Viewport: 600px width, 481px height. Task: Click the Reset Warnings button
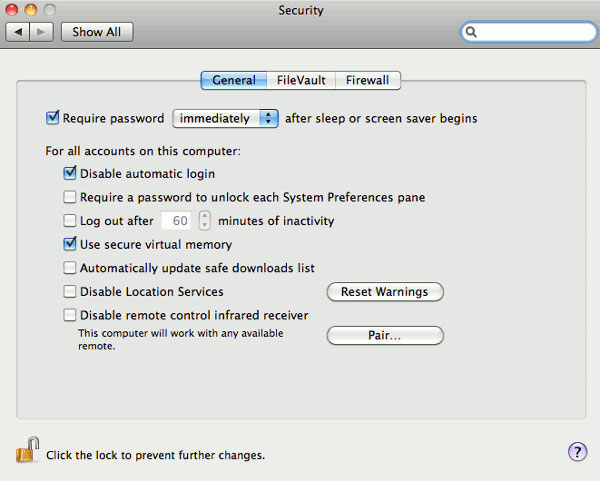pos(385,292)
